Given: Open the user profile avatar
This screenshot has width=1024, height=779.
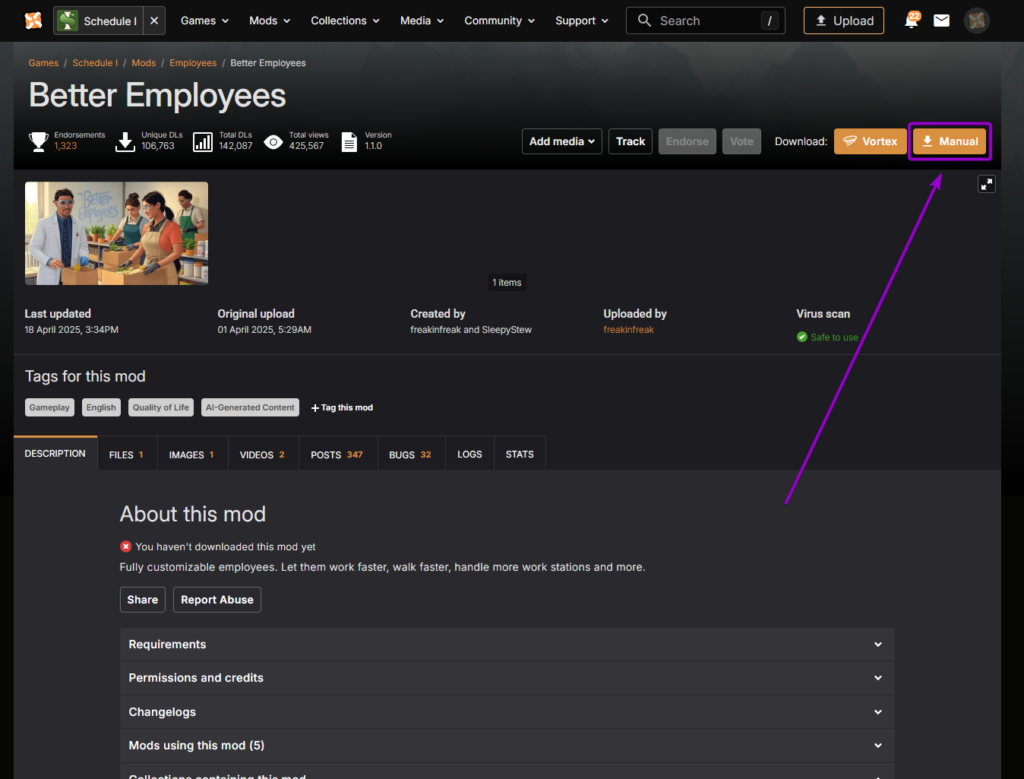Looking at the screenshot, I should click(x=976, y=21).
